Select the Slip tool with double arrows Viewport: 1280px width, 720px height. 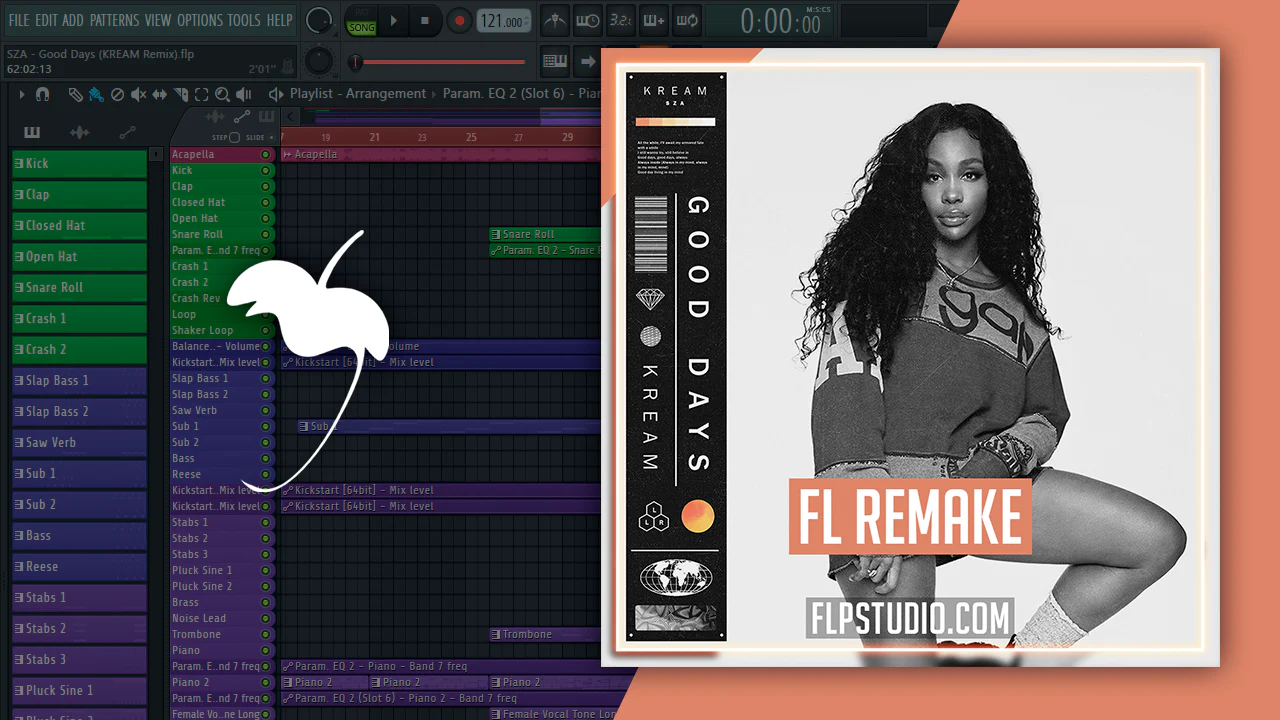(160, 94)
